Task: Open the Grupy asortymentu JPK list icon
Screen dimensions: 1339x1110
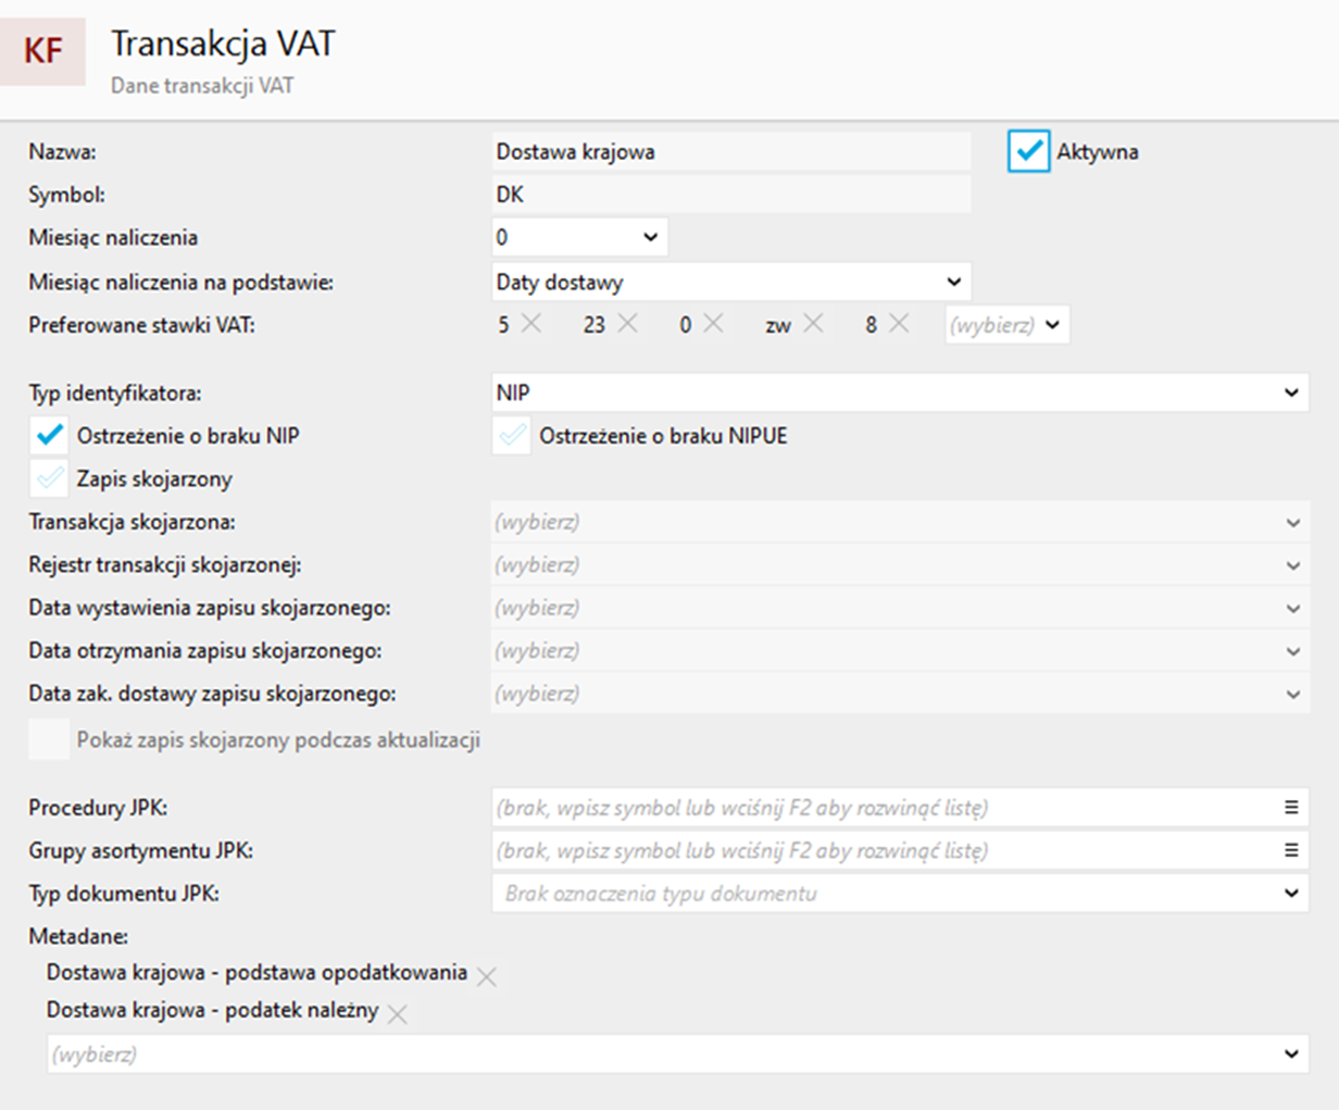Action: (x=1291, y=850)
